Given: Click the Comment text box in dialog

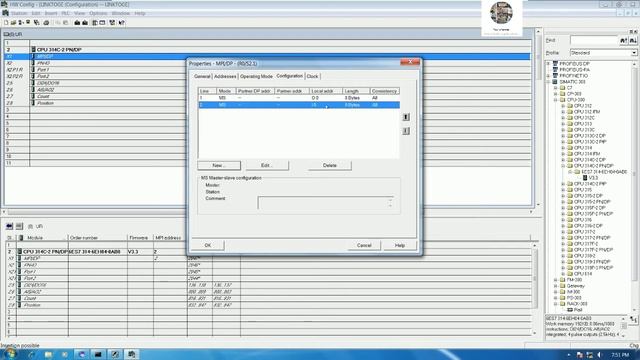Looking at the screenshot, I should pyautogui.click(x=326, y=203).
